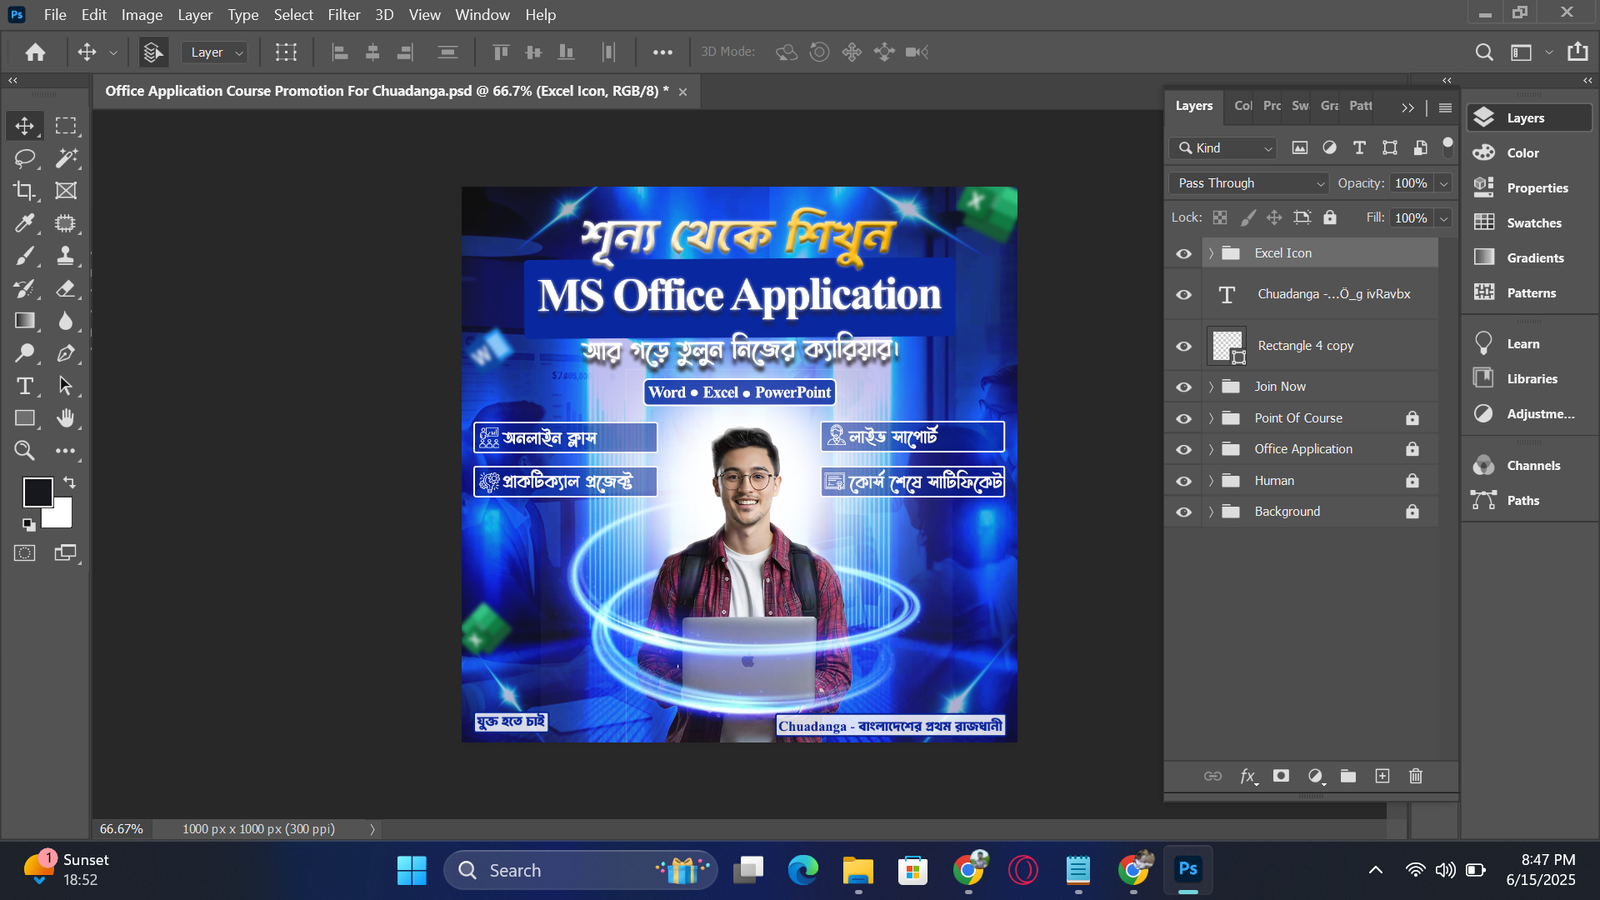Select the Hand tool
1600x900 pixels.
66,418
